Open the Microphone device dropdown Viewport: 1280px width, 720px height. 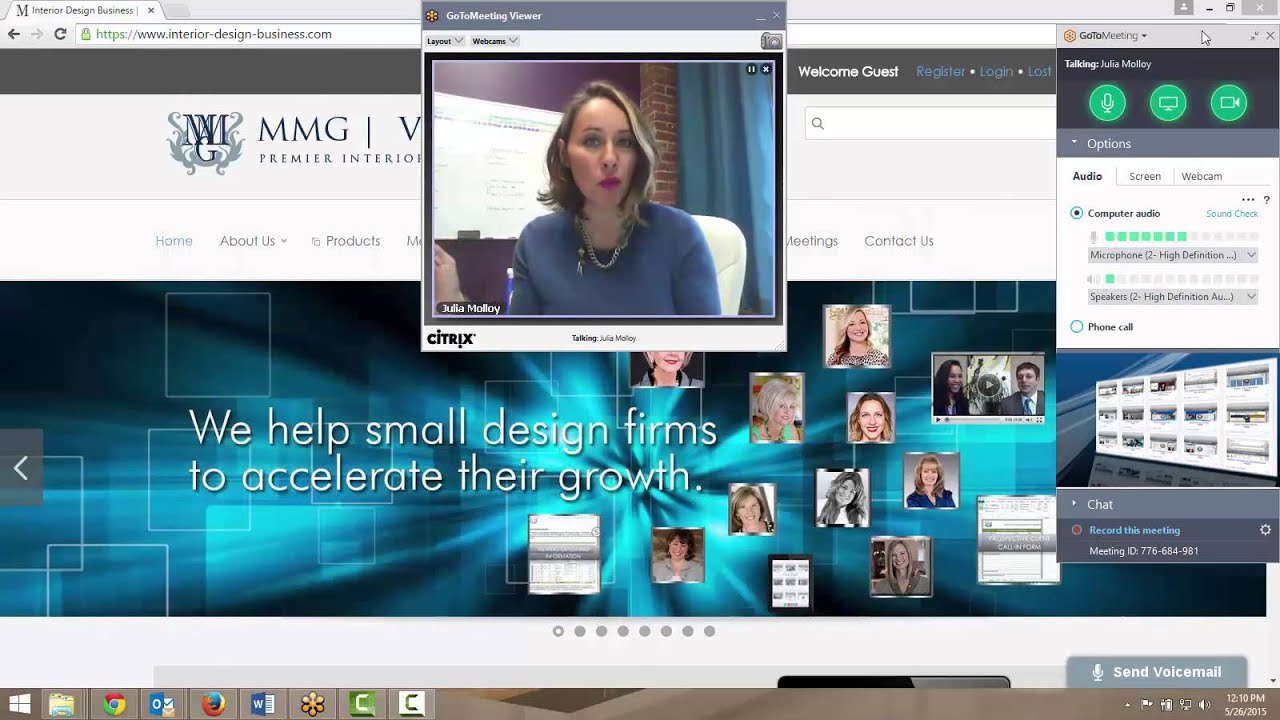tap(1172, 255)
